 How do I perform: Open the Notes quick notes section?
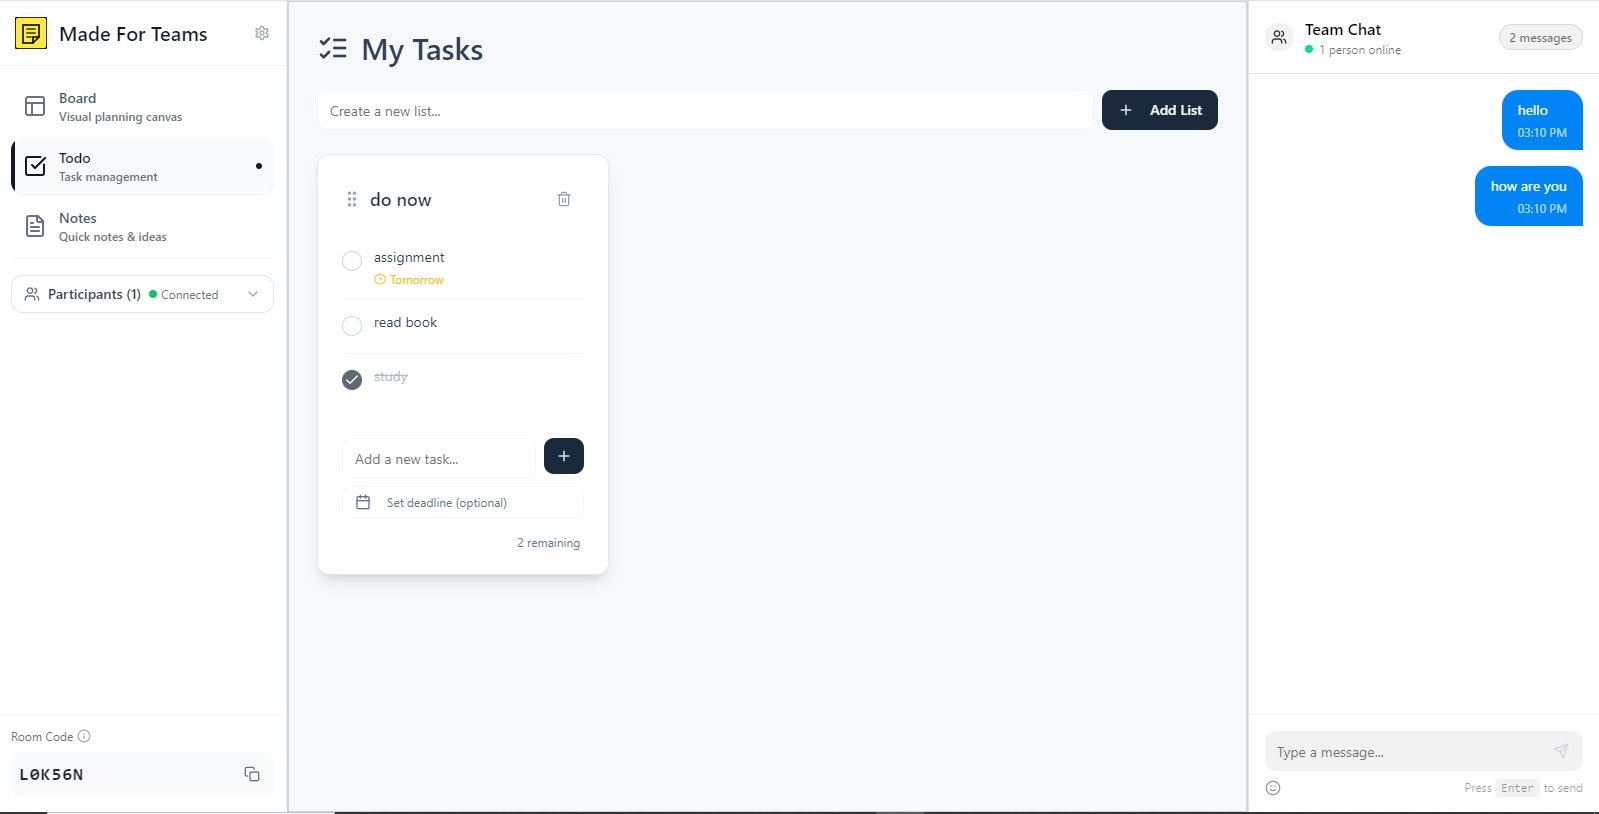[x=142, y=226]
